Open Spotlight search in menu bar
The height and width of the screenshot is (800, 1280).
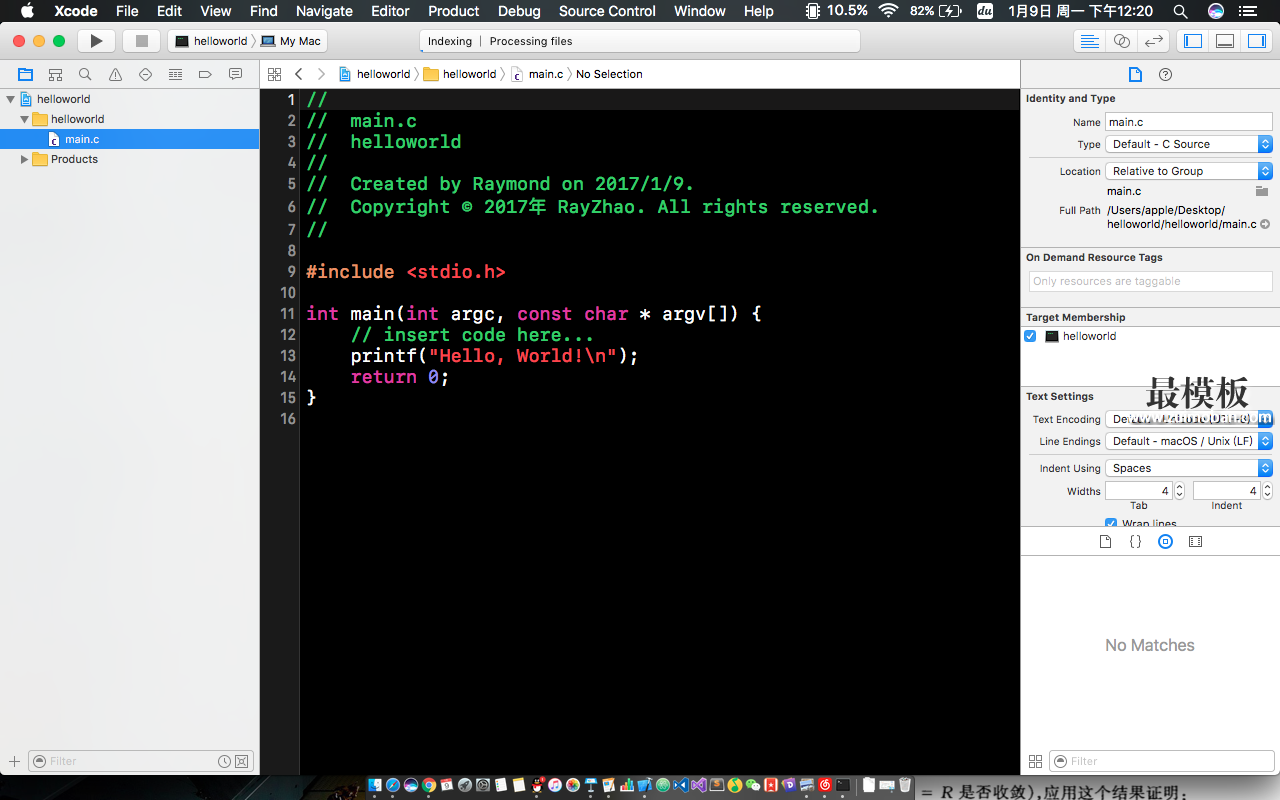1181,11
